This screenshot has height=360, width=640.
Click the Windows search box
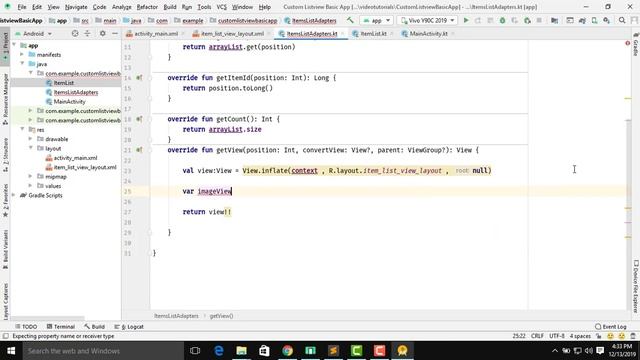click(104, 351)
